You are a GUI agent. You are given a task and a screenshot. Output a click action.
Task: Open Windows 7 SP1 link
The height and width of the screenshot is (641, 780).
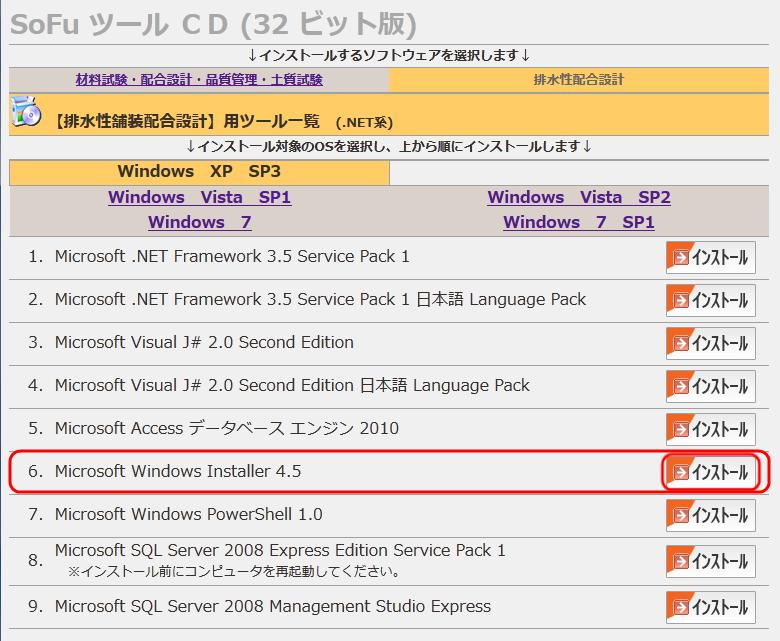pyautogui.click(x=579, y=222)
